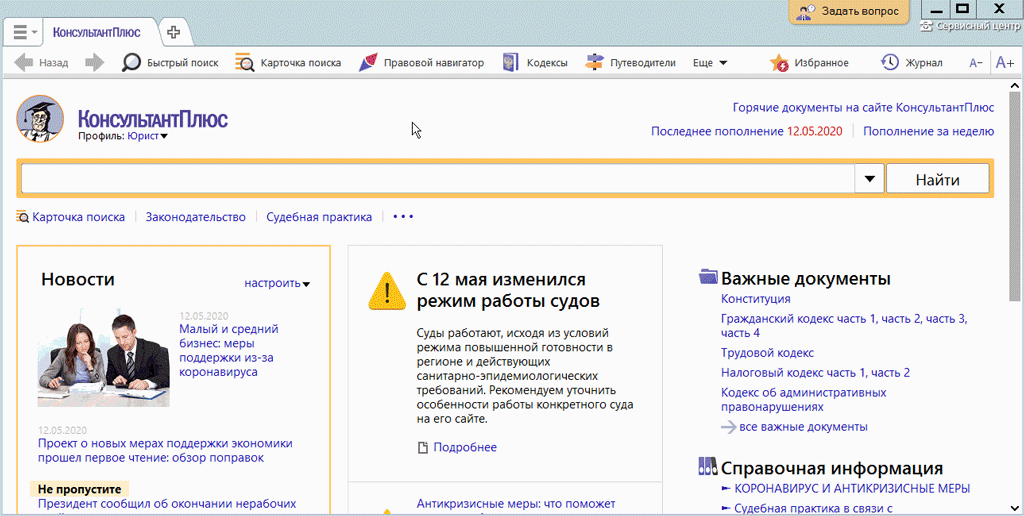
Task: Open Пополнение за неделю link
Action: tap(929, 131)
